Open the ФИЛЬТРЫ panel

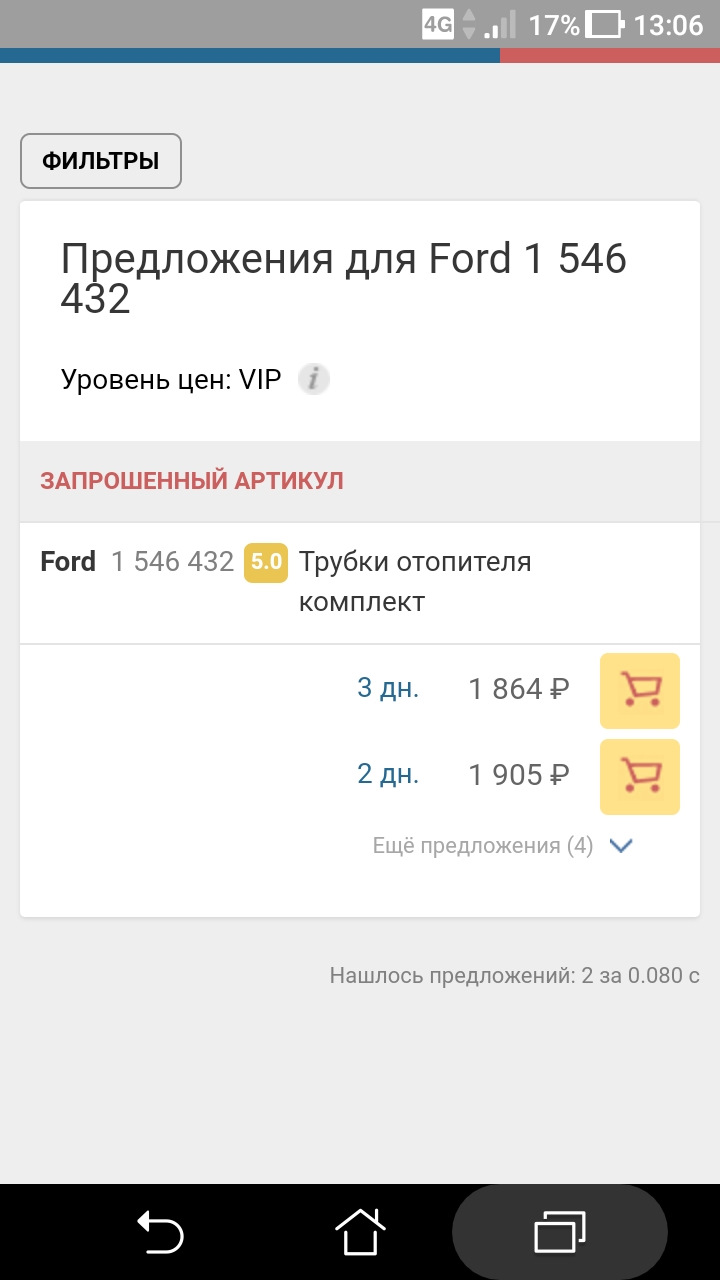pos(99,160)
